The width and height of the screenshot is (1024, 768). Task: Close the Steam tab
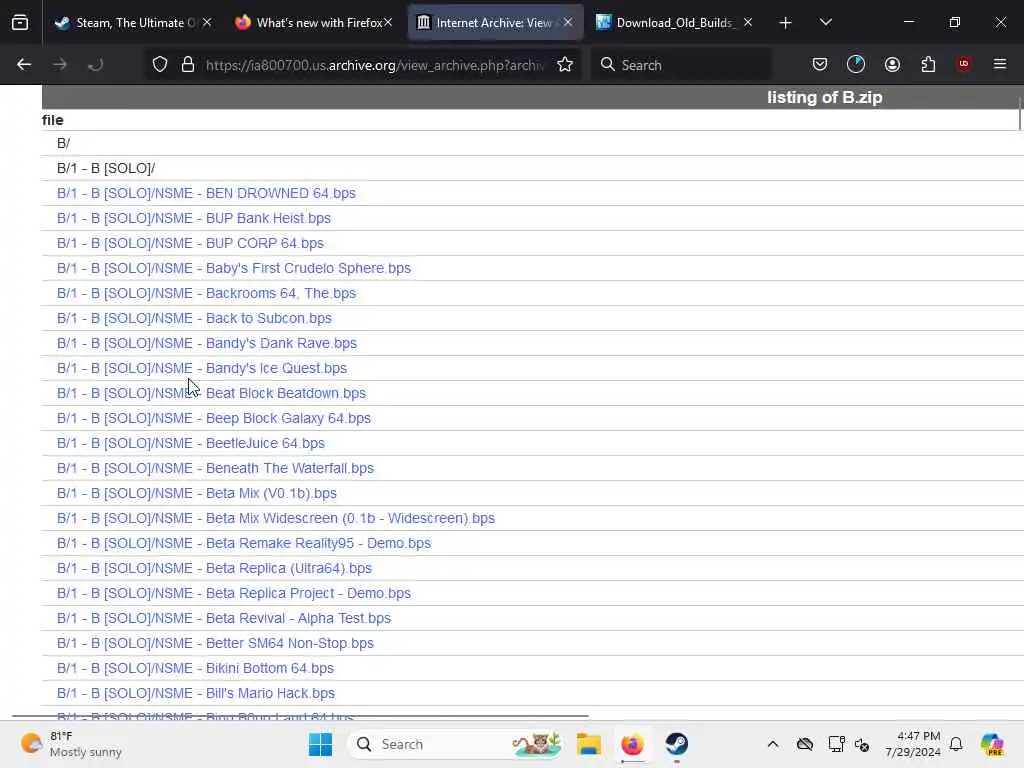207,23
